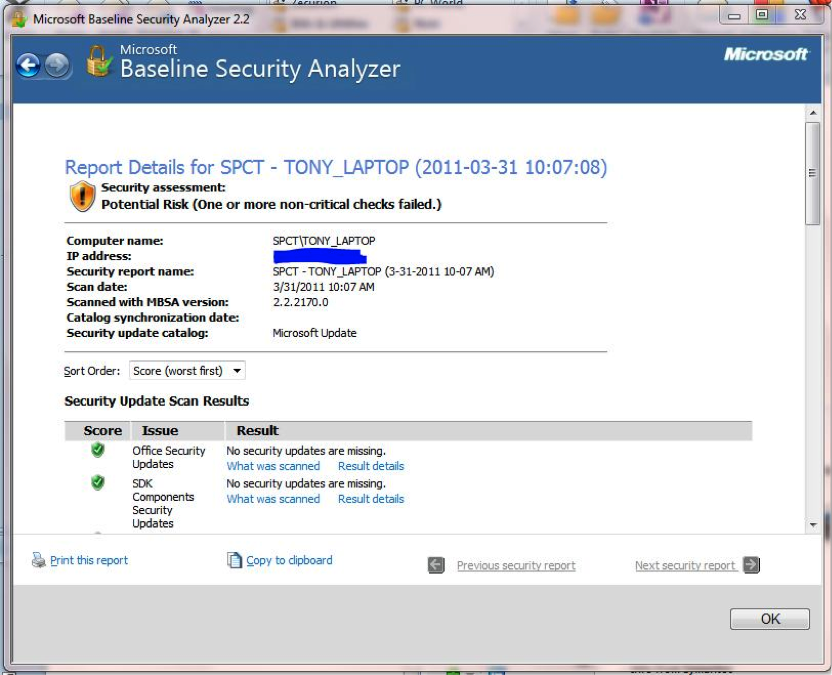This screenshot has width=832, height=675.
Task: Click the Next security report arrow icon
Action: click(751, 565)
